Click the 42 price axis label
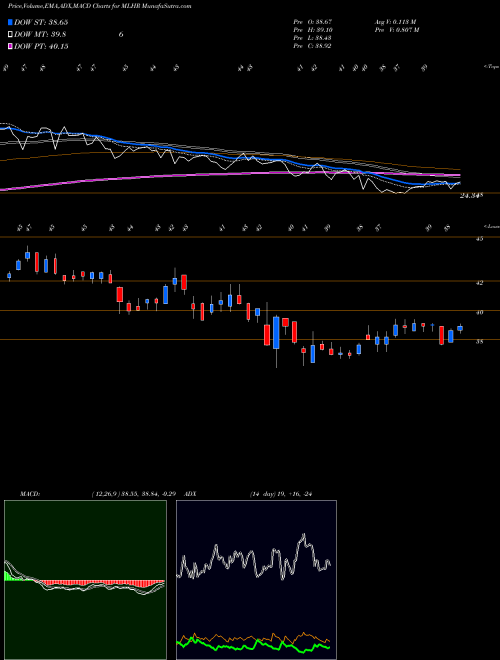 [479, 283]
